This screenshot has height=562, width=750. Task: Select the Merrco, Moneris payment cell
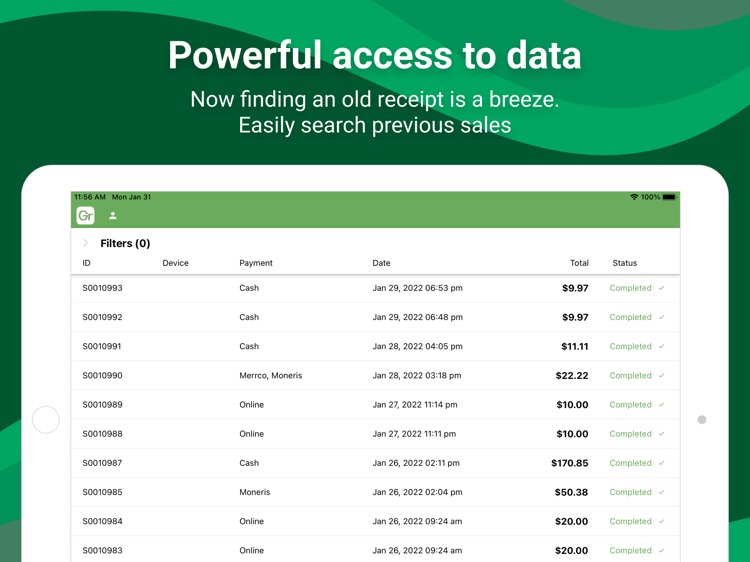[x=271, y=375]
